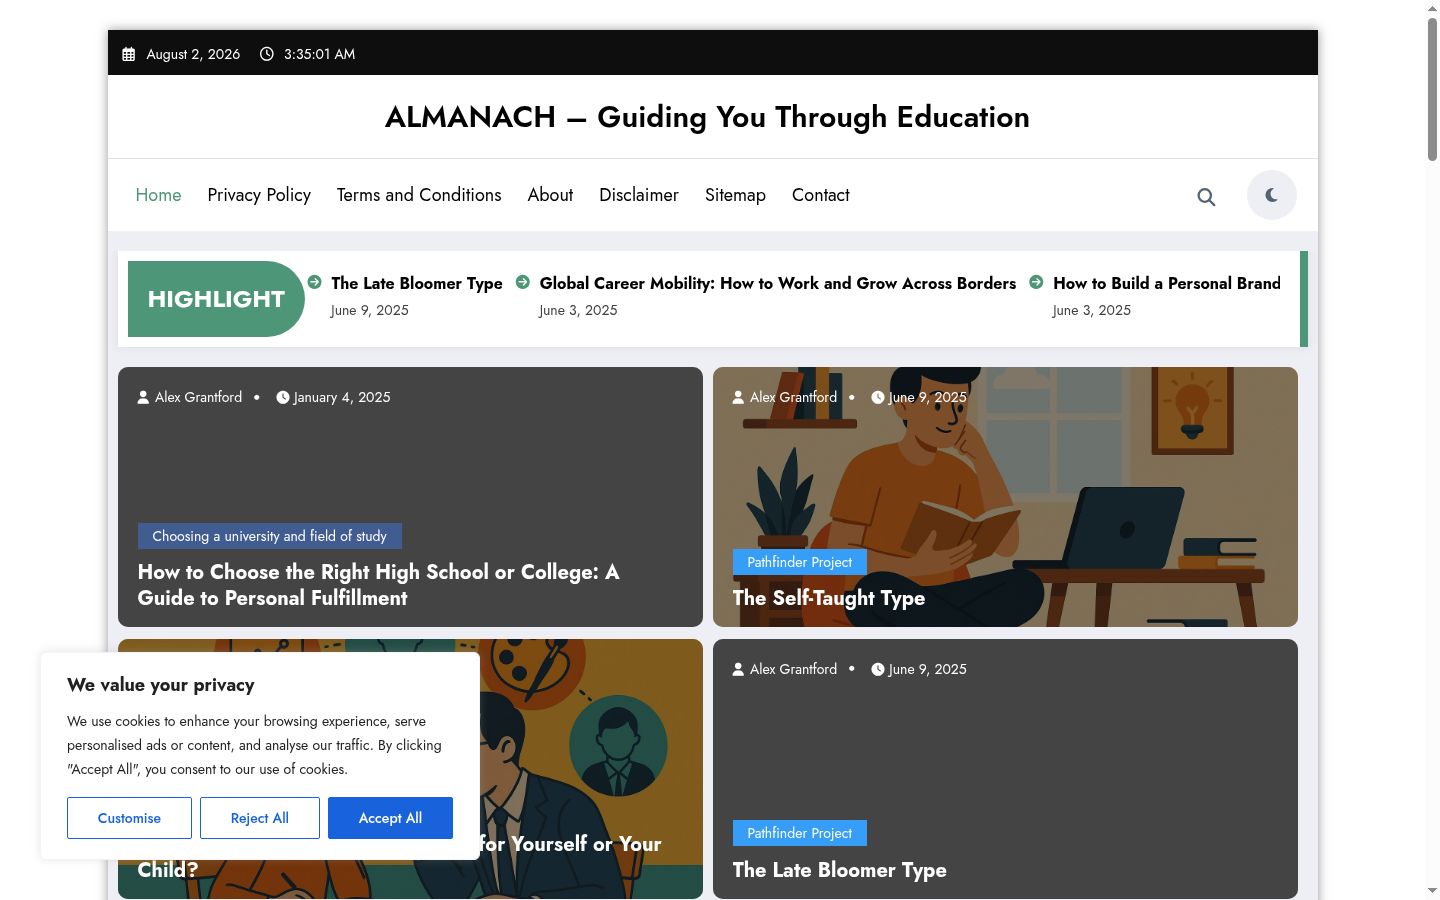Toggle dark mode moon switch
The width and height of the screenshot is (1440, 900).
[x=1271, y=195]
